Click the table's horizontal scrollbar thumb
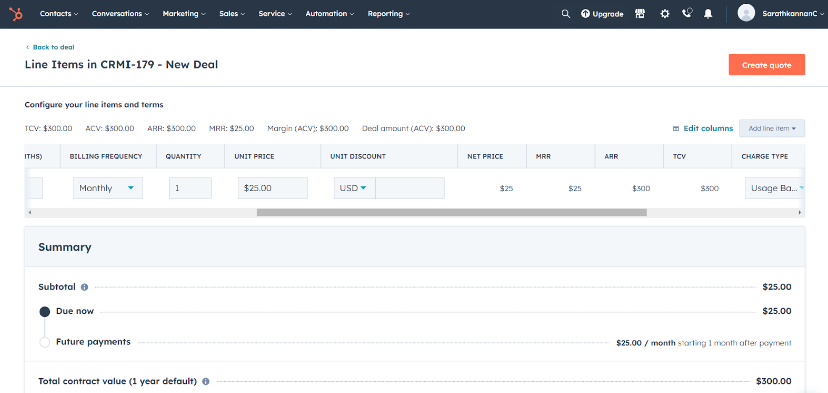This screenshot has height=393, width=828. click(x=451, y=212)
